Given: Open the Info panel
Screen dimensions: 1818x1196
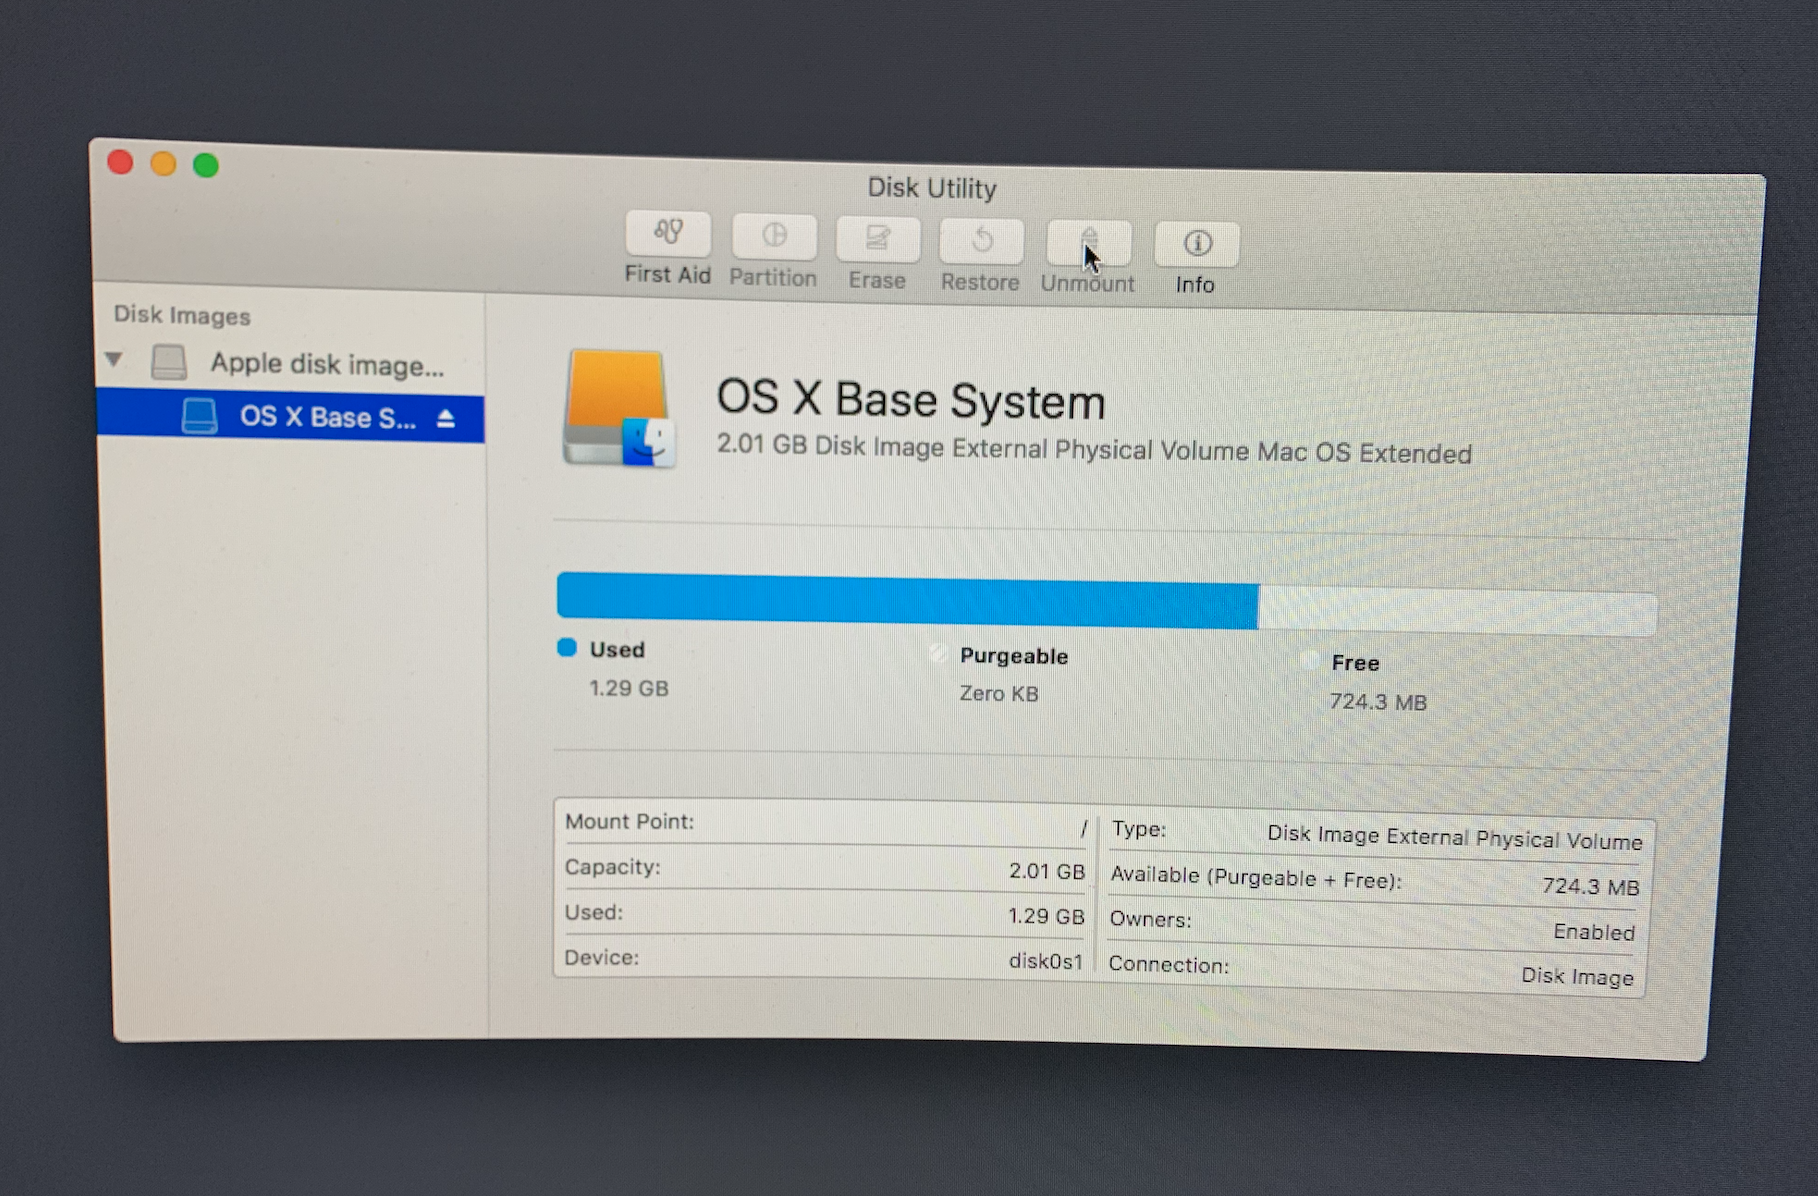Looking at the screenshot, I should [1197, 245].
